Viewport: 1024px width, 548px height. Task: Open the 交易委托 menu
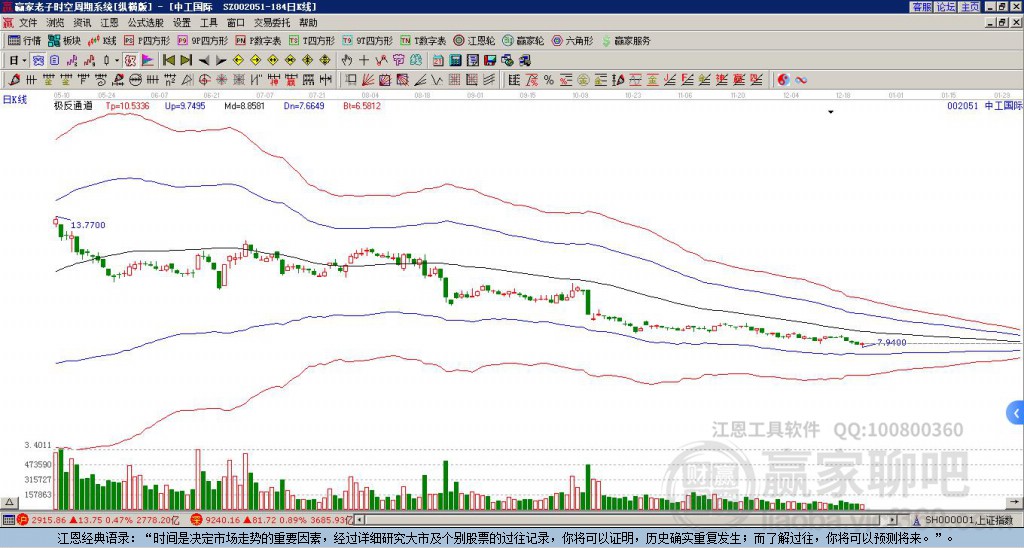coord(272,23)
